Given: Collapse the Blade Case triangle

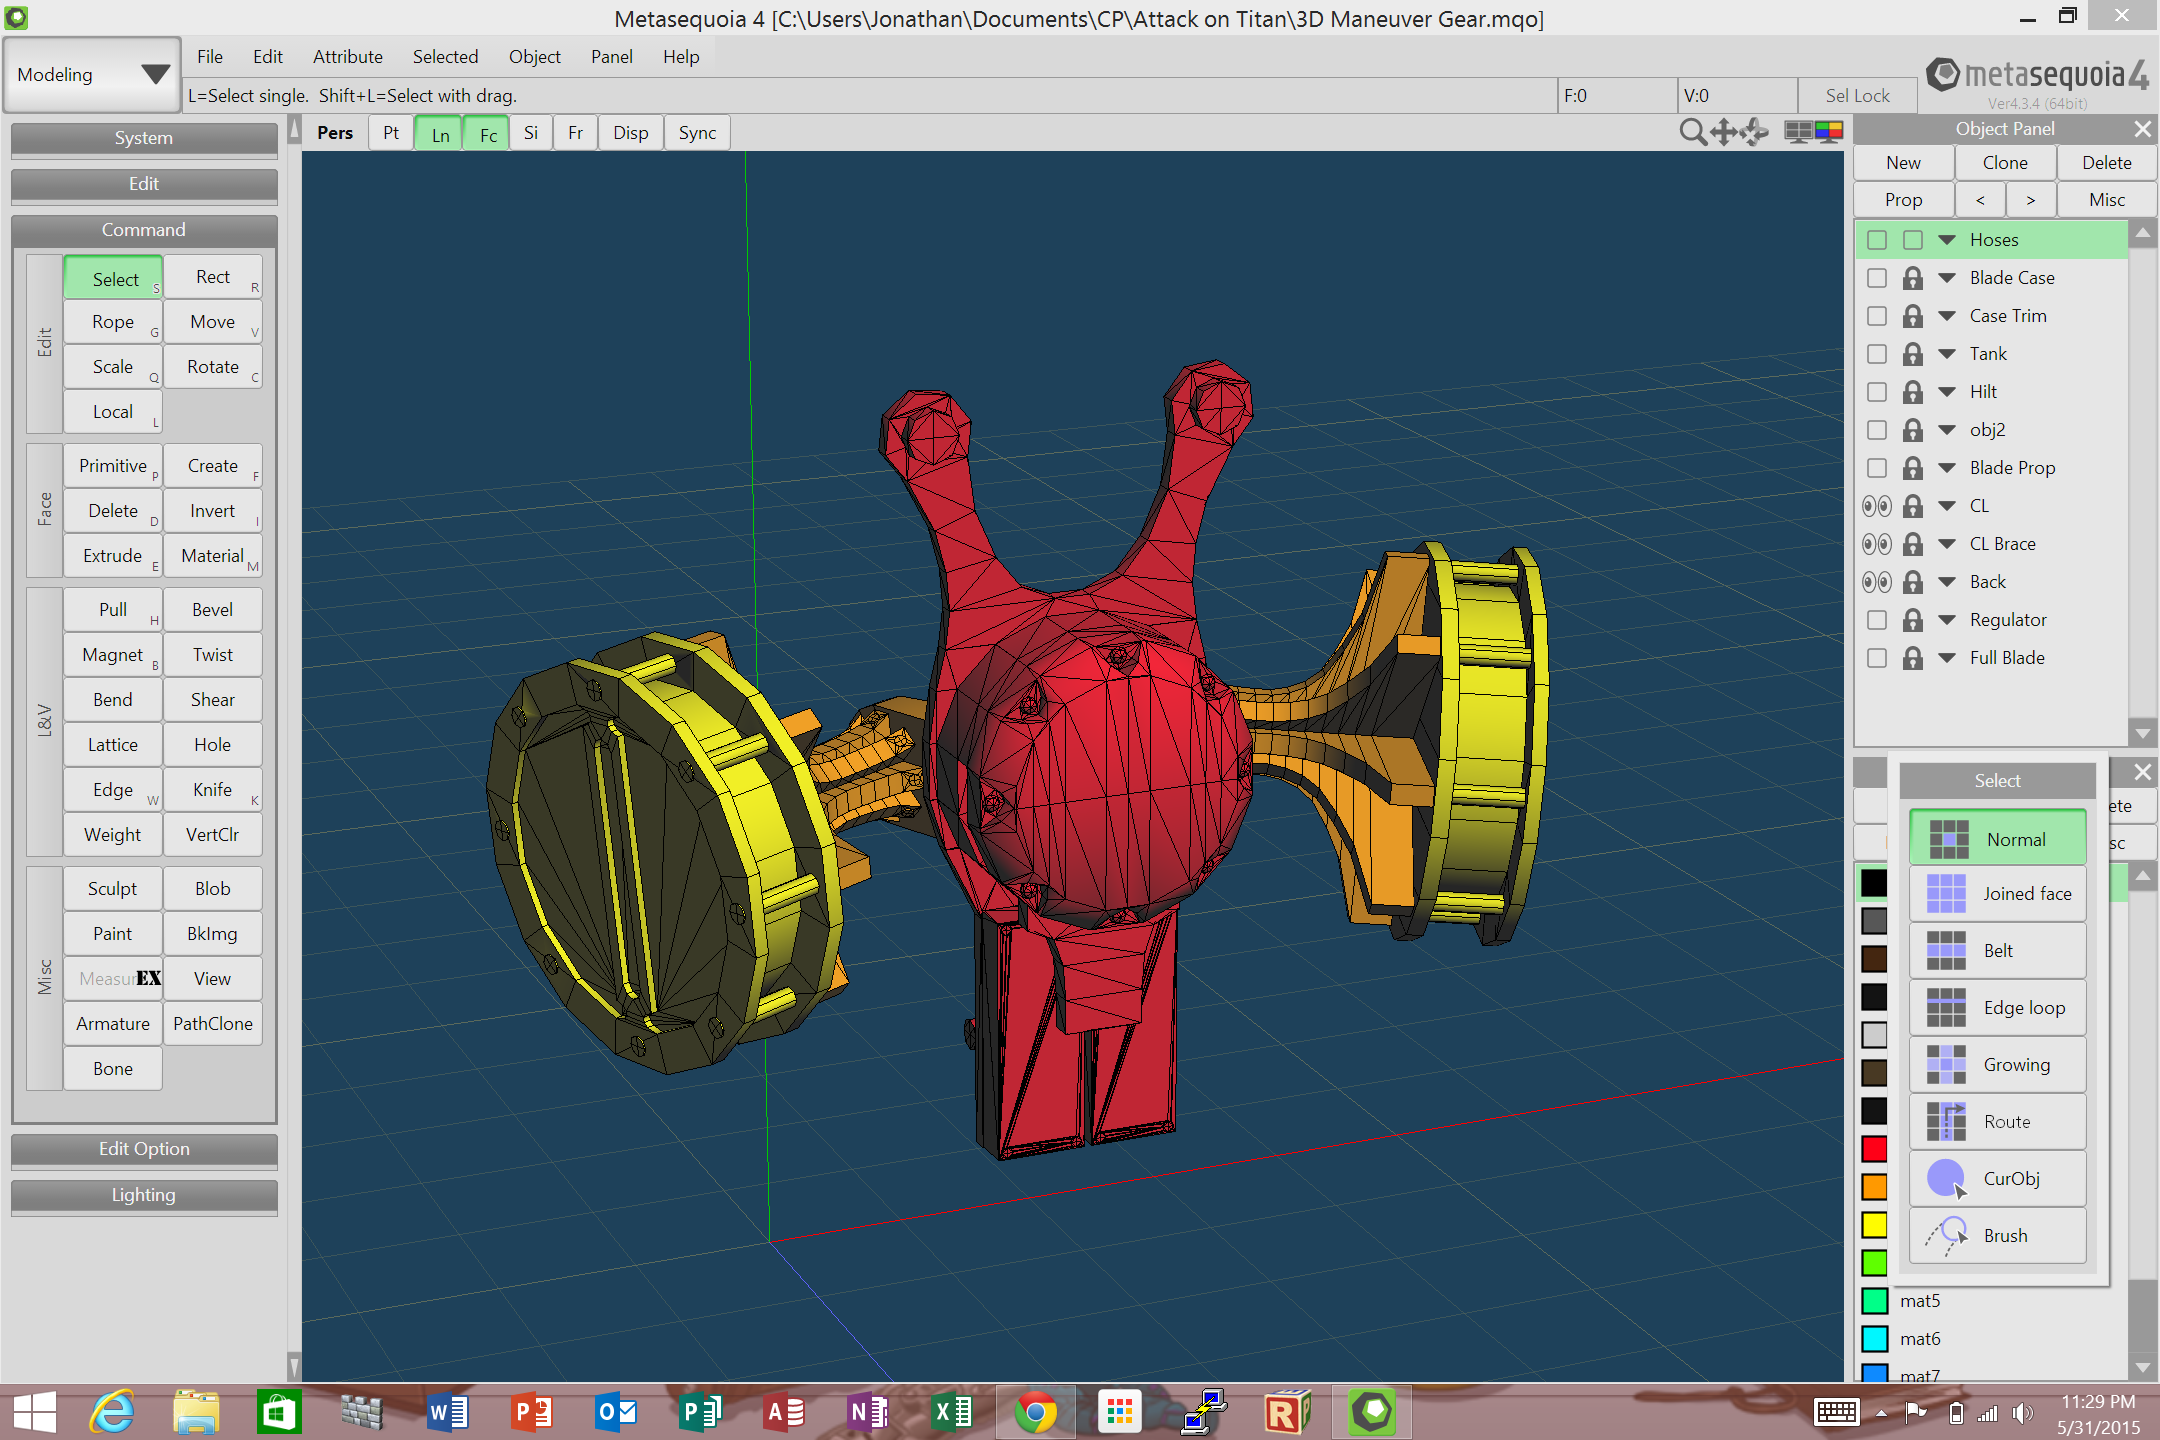Looking at the screenshot, I should tap(1947, 278).
